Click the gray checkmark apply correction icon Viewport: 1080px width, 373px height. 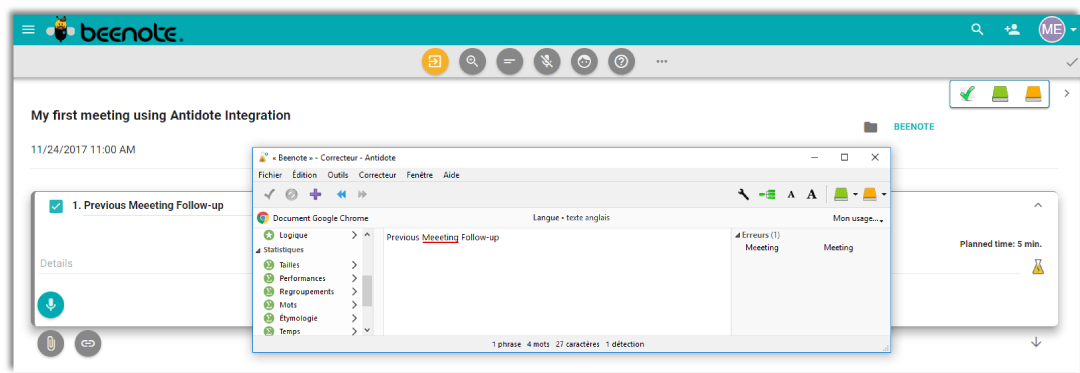click(x=270, y=195)
